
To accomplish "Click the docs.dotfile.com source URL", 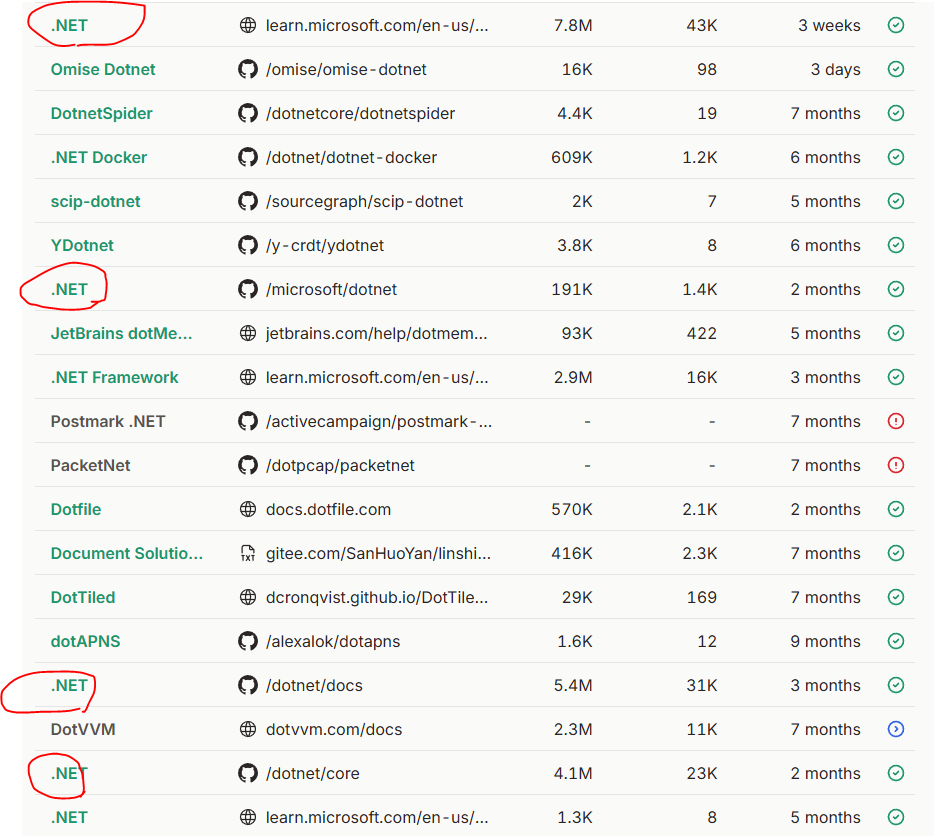I will pyautogui.click(x=328, y=510).
